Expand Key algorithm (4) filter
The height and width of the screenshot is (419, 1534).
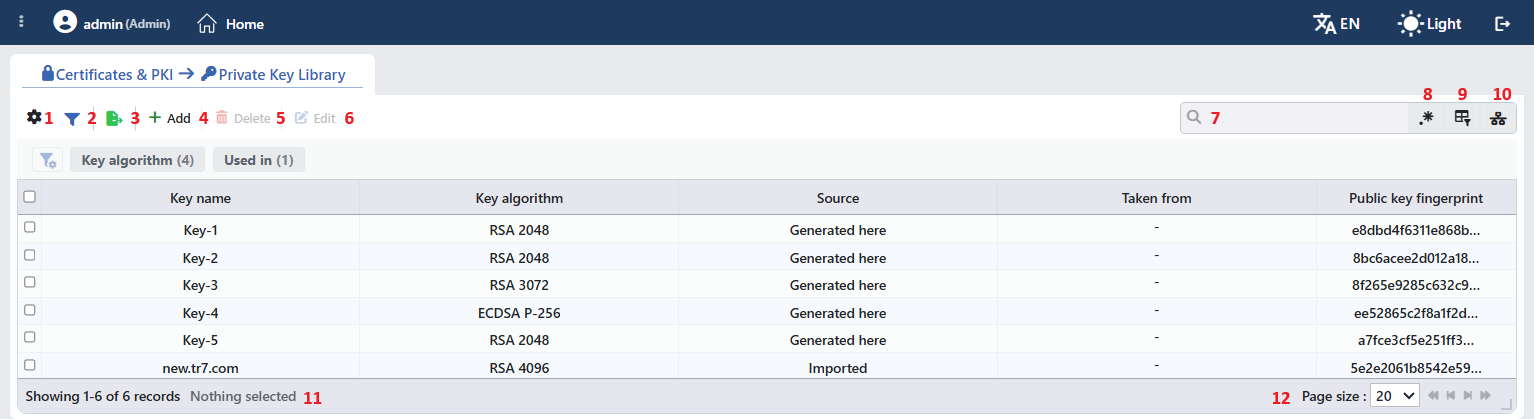click(138, 160)
